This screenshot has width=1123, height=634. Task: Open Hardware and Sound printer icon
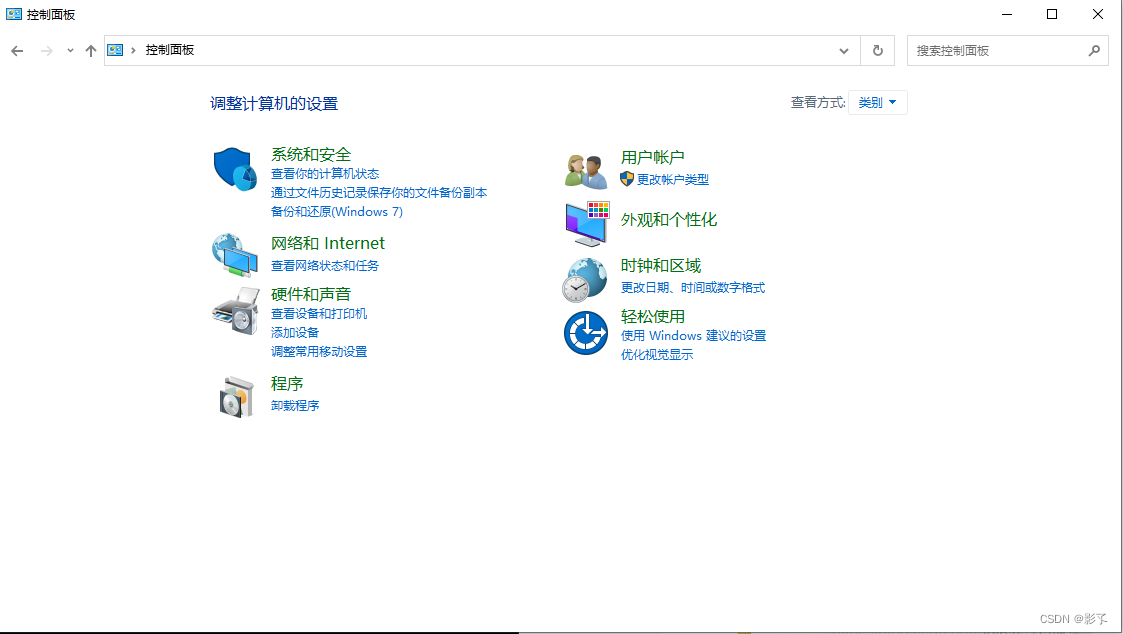(236, 311)
